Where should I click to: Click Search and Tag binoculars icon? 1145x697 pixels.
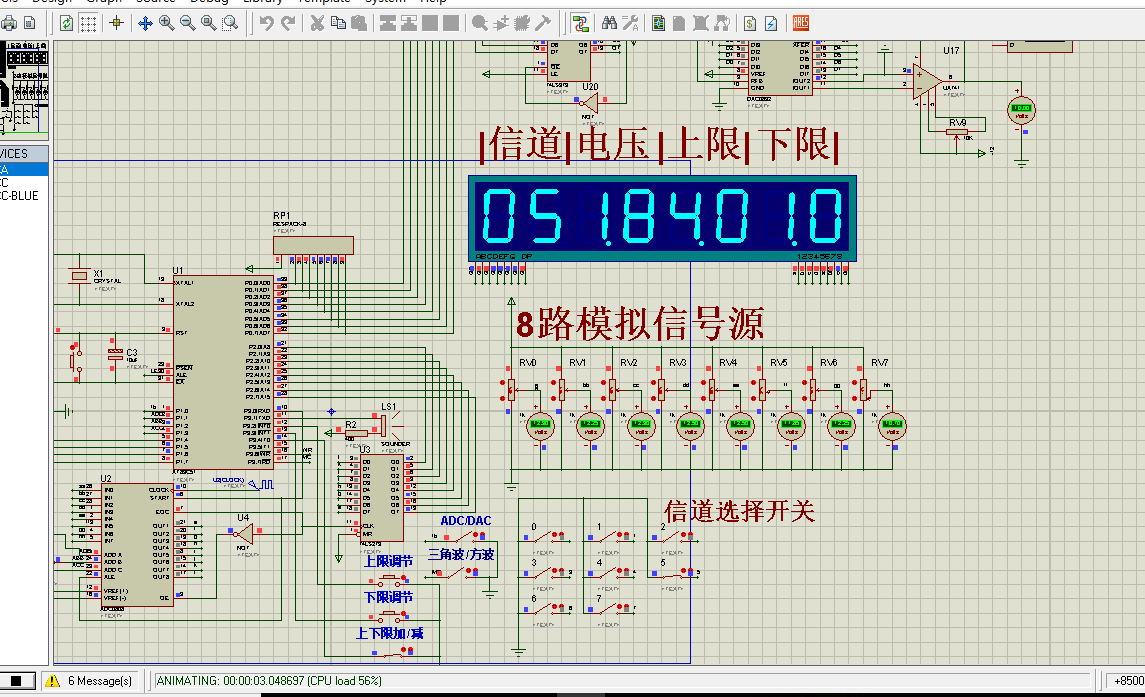(609, 23)
